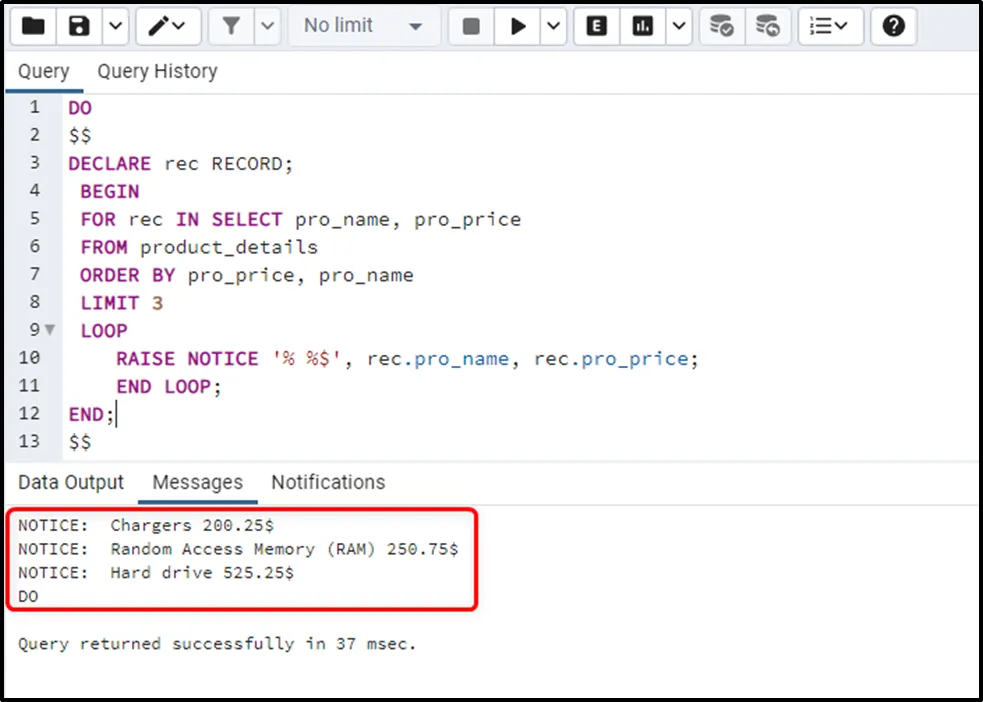Switch to the Query History tab
This screenshot has width=983, height=702.
pos(157,71)
